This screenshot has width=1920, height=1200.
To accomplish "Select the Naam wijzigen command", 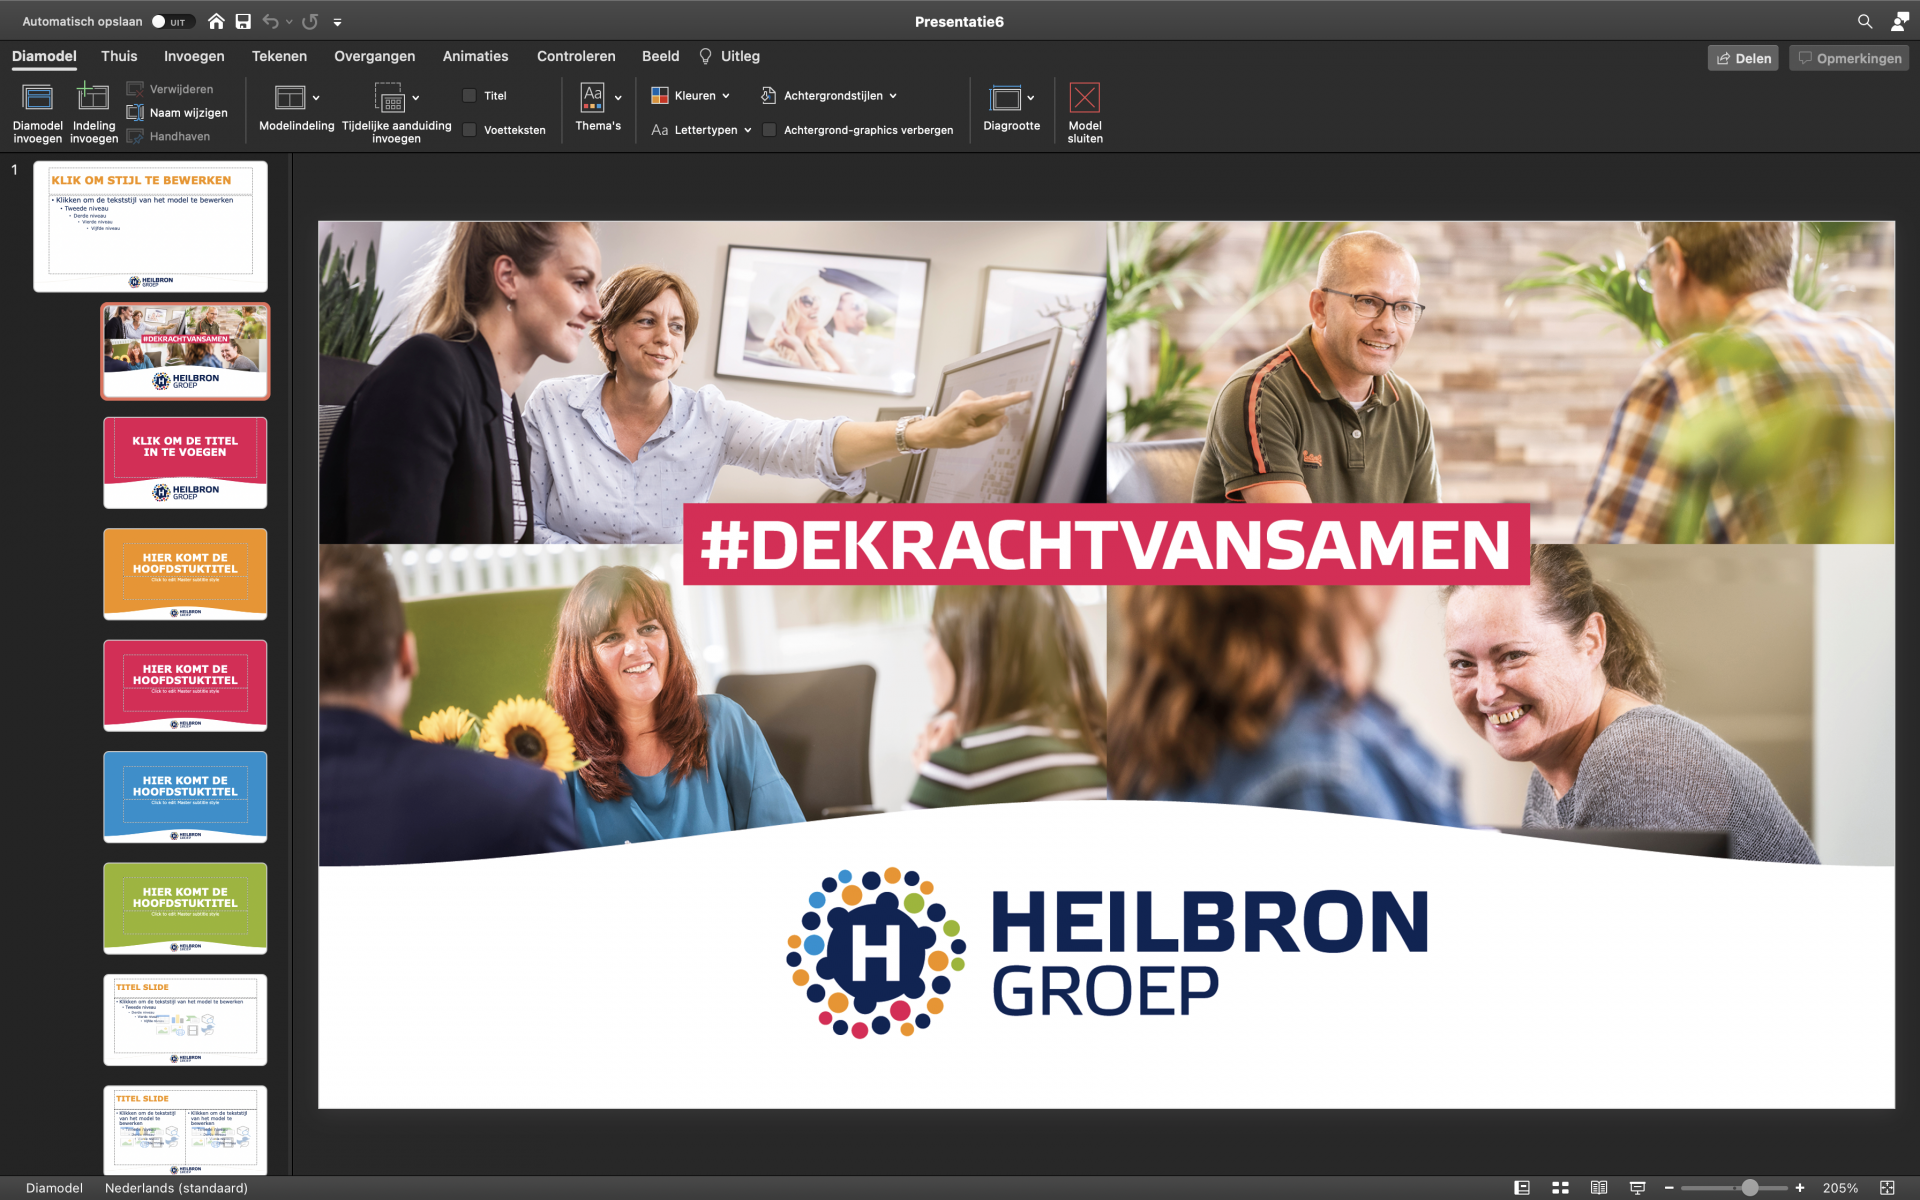I will click(178, 112).
